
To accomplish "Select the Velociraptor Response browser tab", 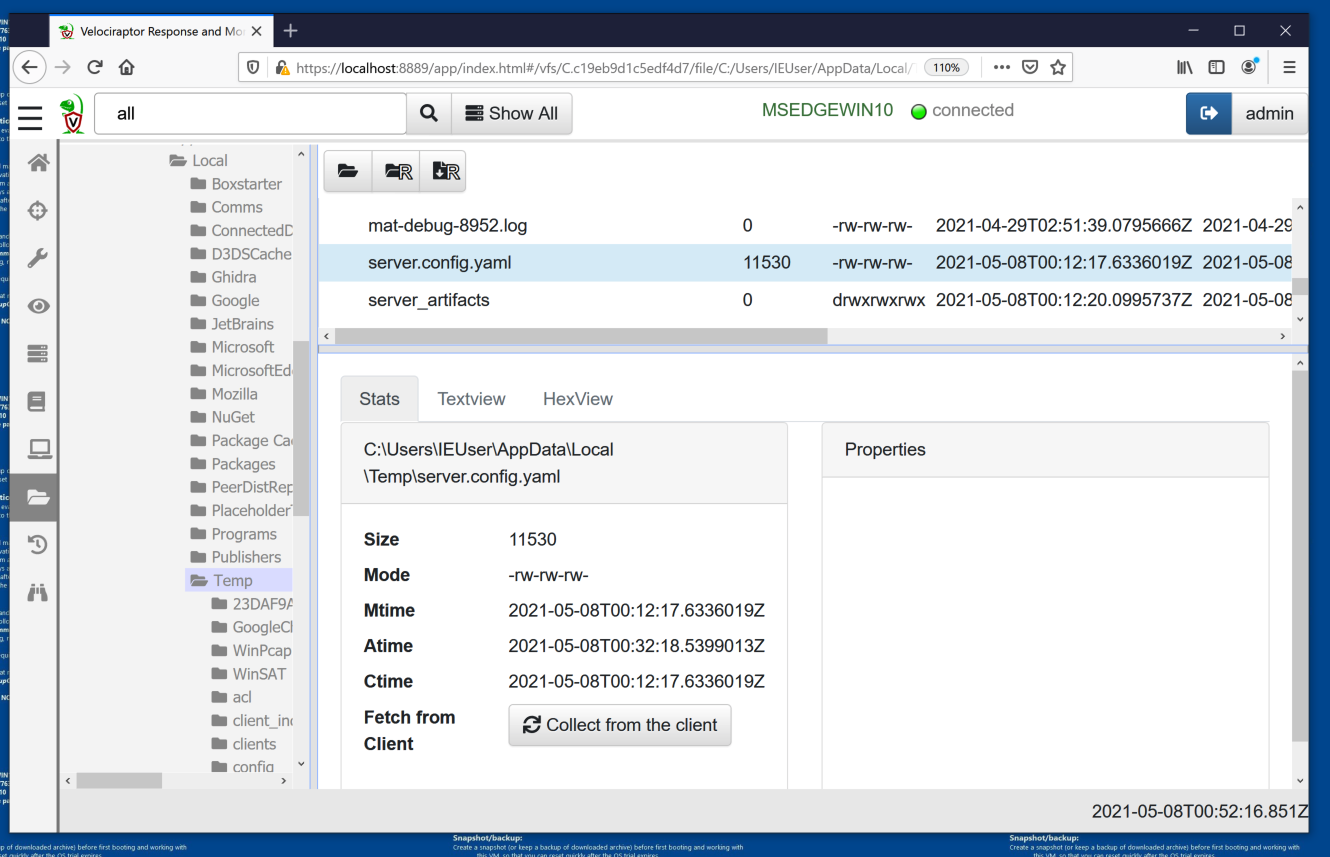I will [160, 31].
